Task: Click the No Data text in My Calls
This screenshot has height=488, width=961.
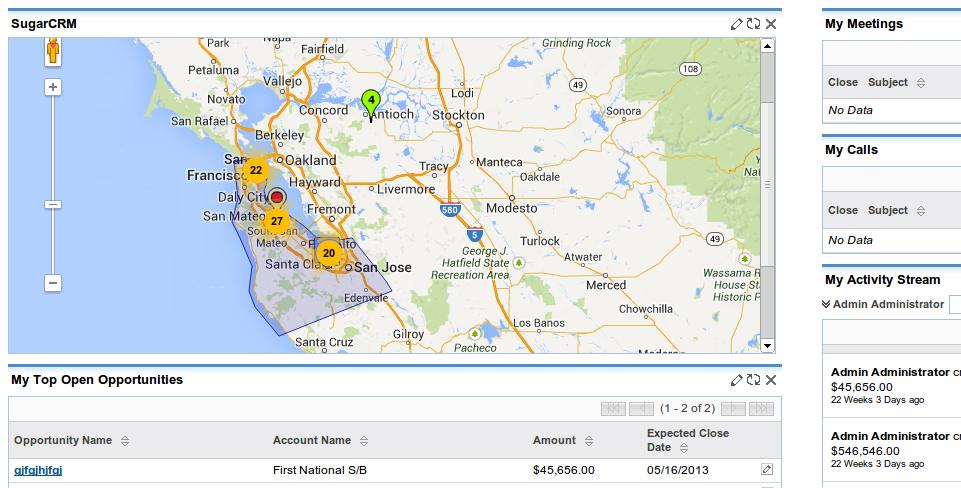Action: (850, 240)
